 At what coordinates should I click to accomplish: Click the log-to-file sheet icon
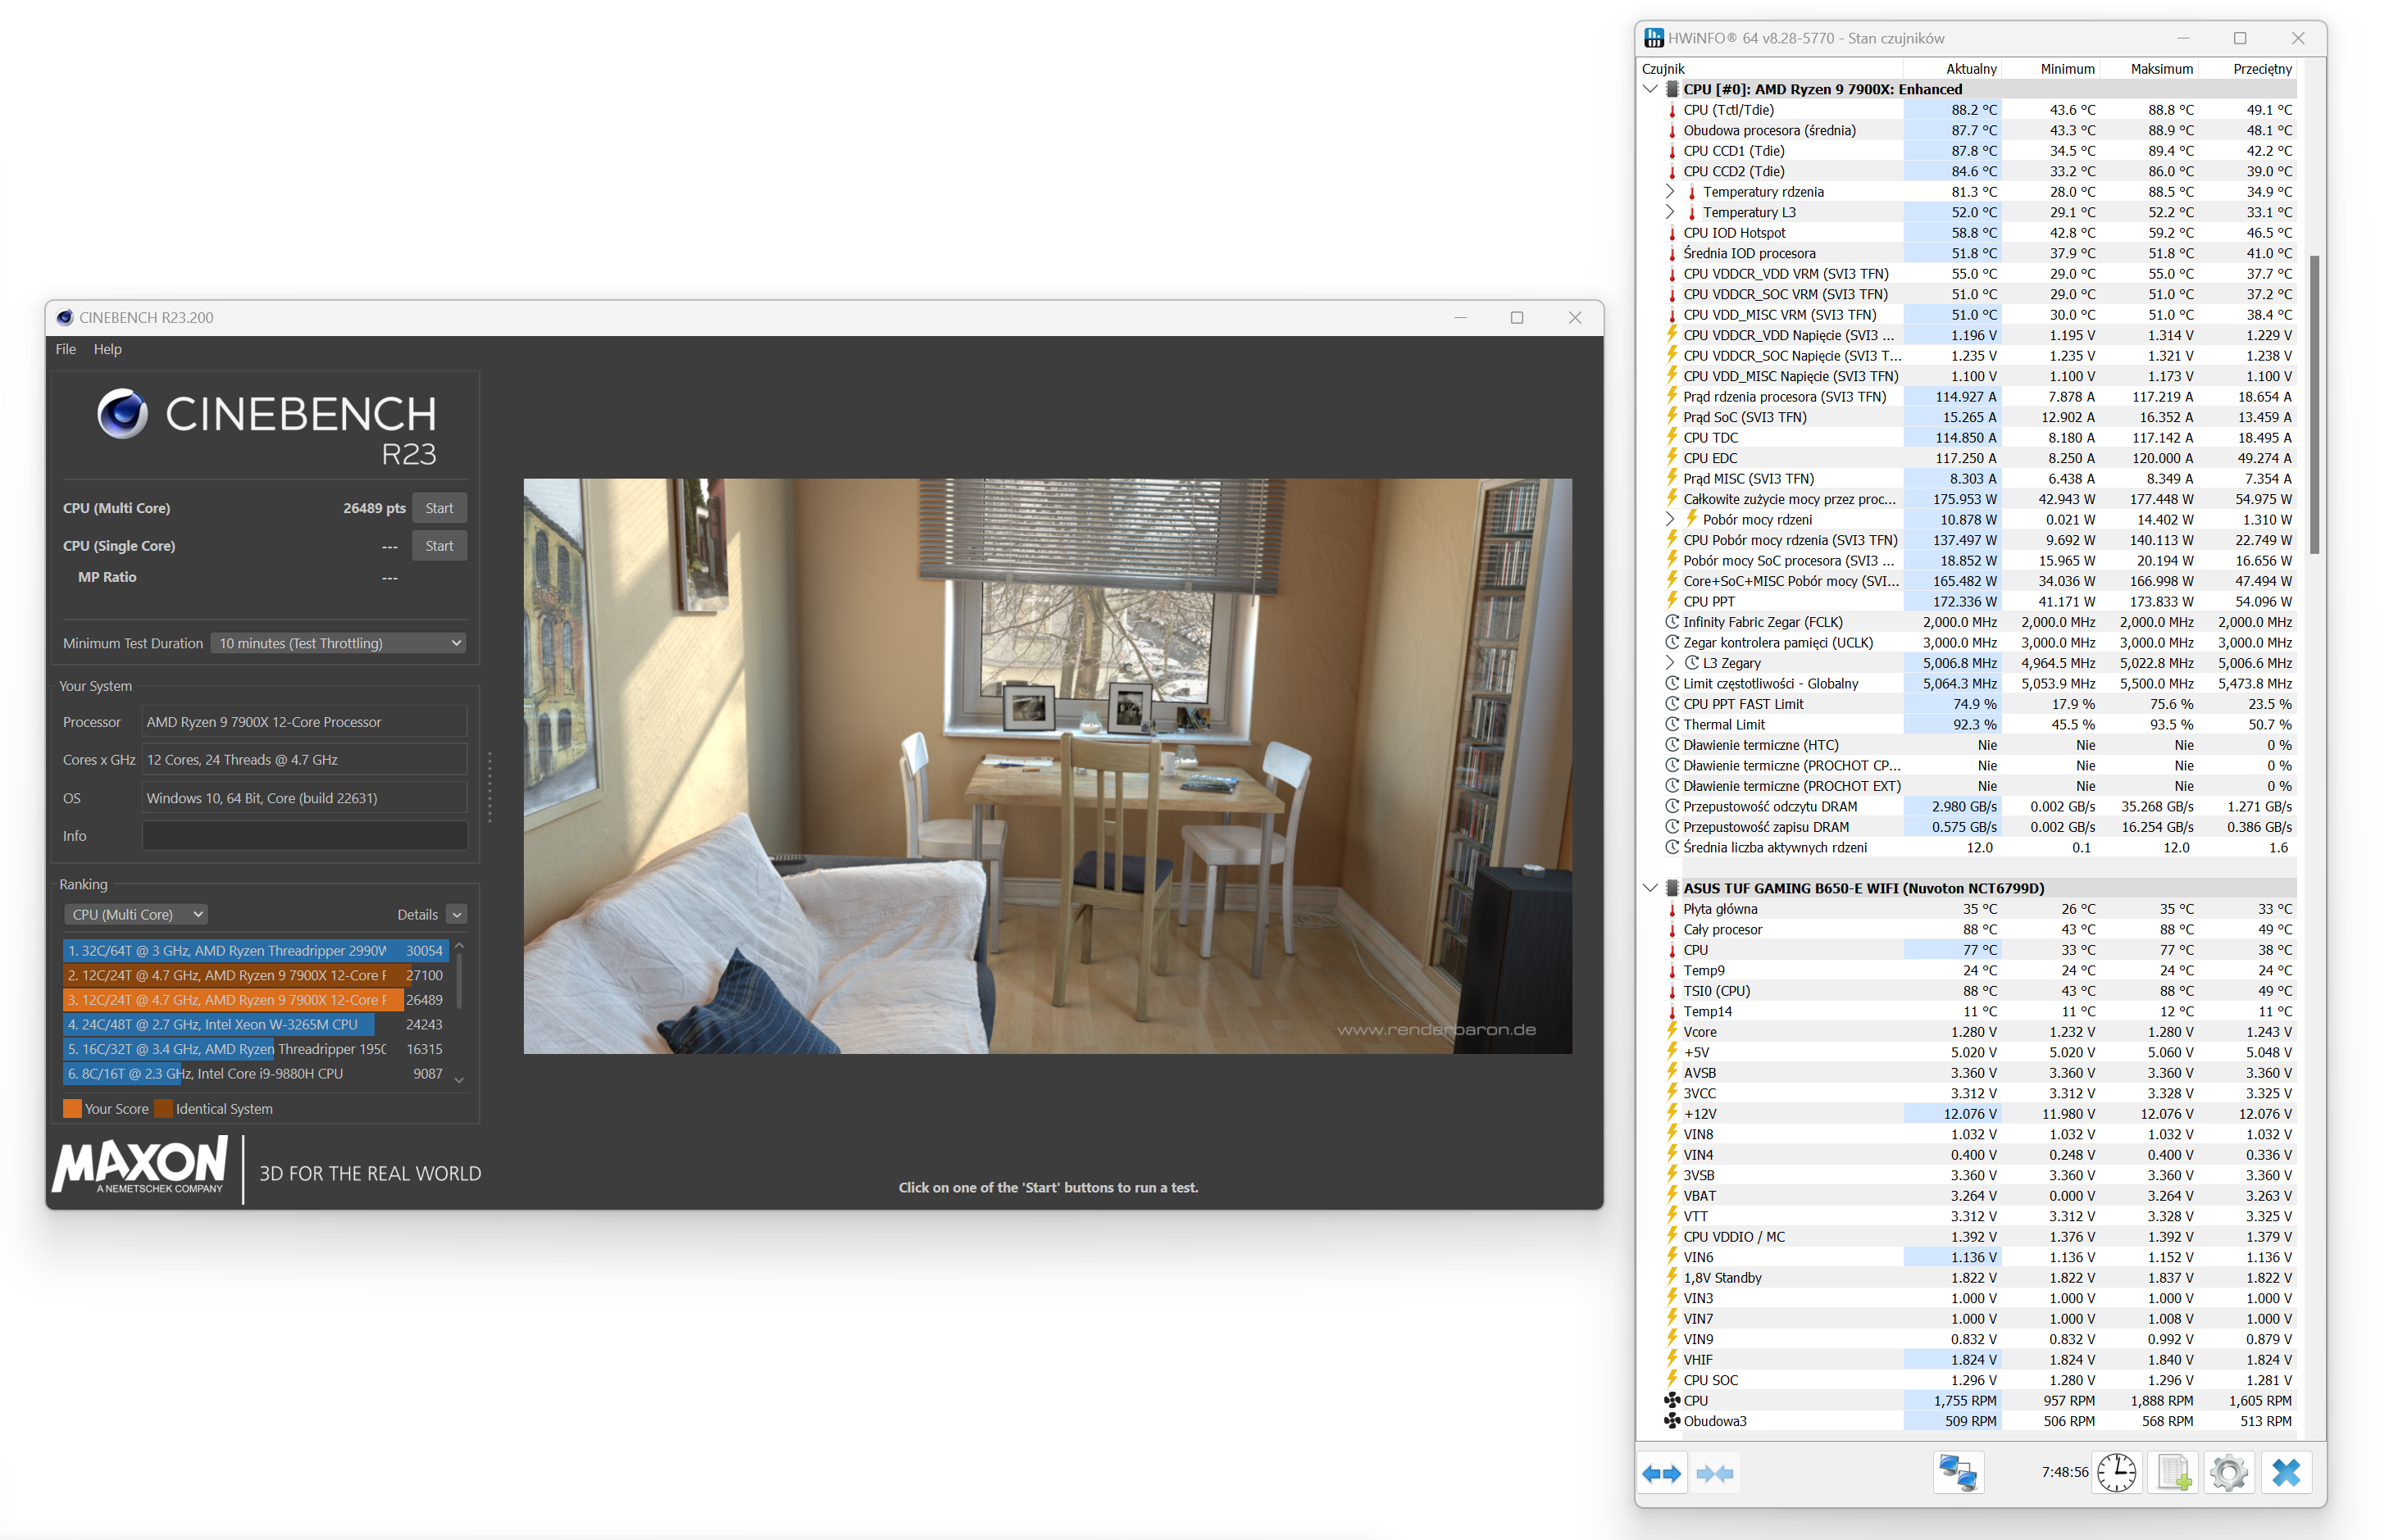tap(2173, 1473)
